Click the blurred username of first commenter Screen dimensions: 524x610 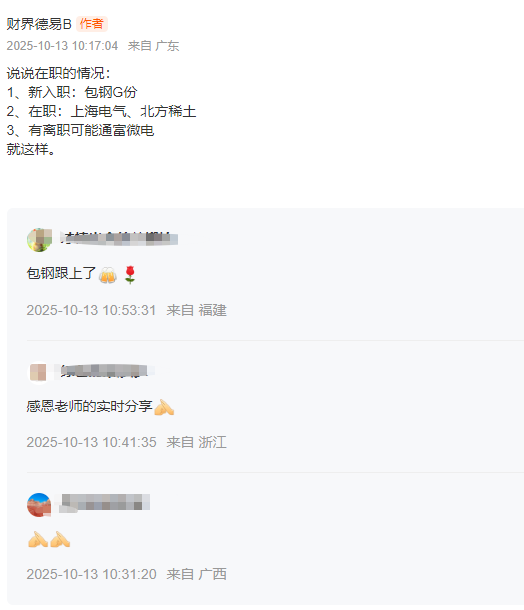(119, 238)
